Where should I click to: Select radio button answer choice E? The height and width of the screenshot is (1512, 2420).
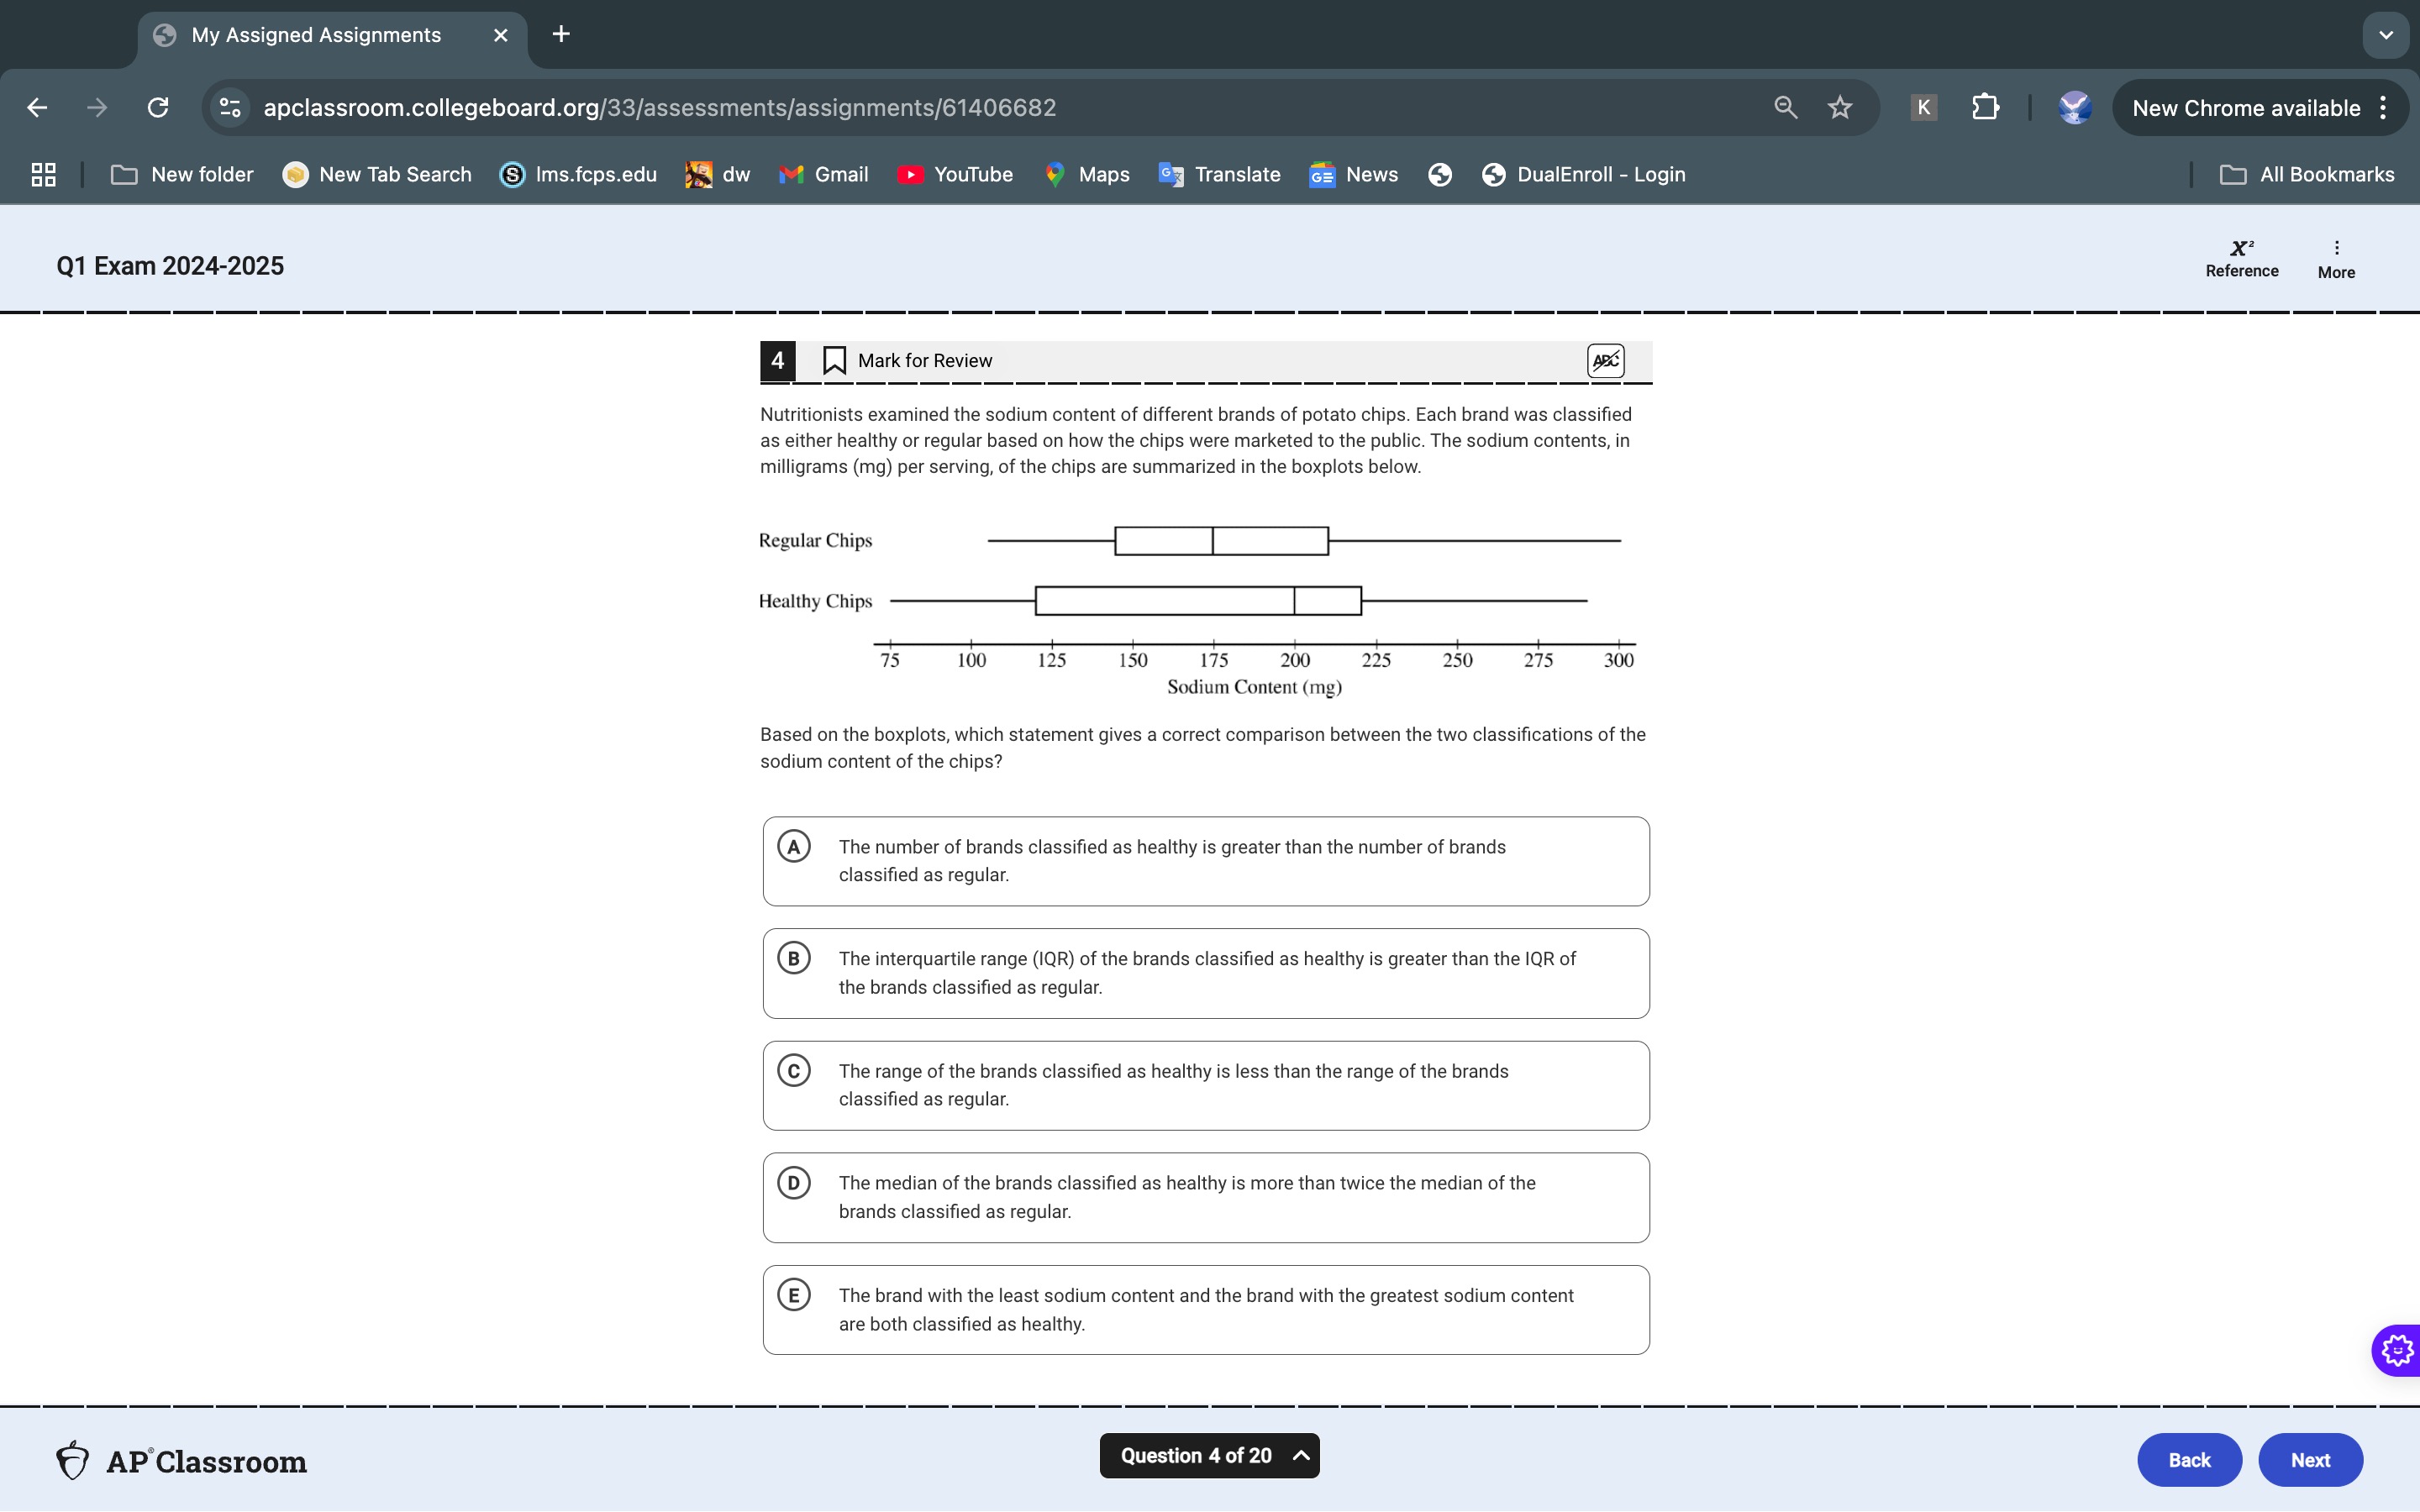[x=794, y=1294]
